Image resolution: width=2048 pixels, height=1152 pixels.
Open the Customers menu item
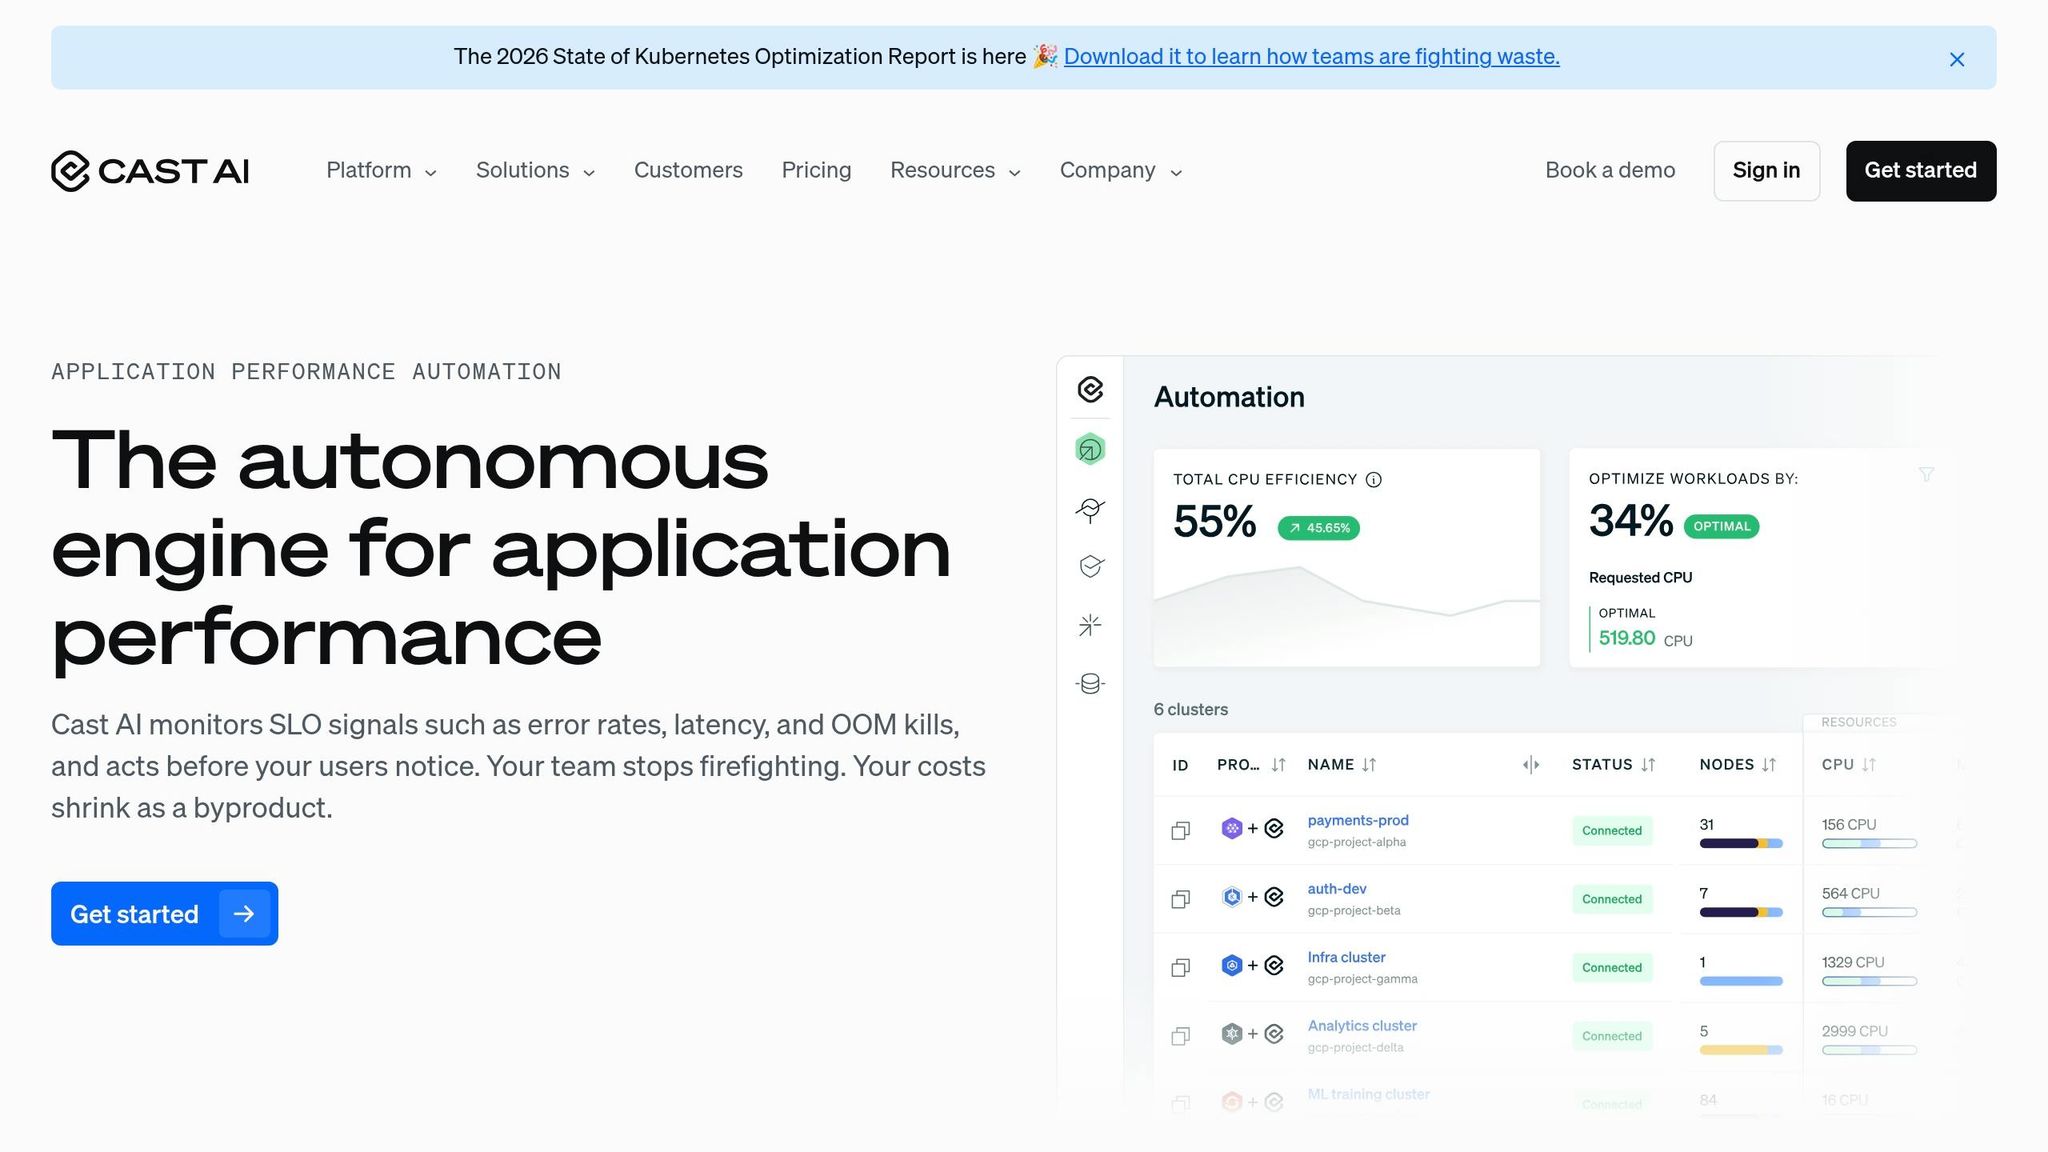(x=688, y=171)
